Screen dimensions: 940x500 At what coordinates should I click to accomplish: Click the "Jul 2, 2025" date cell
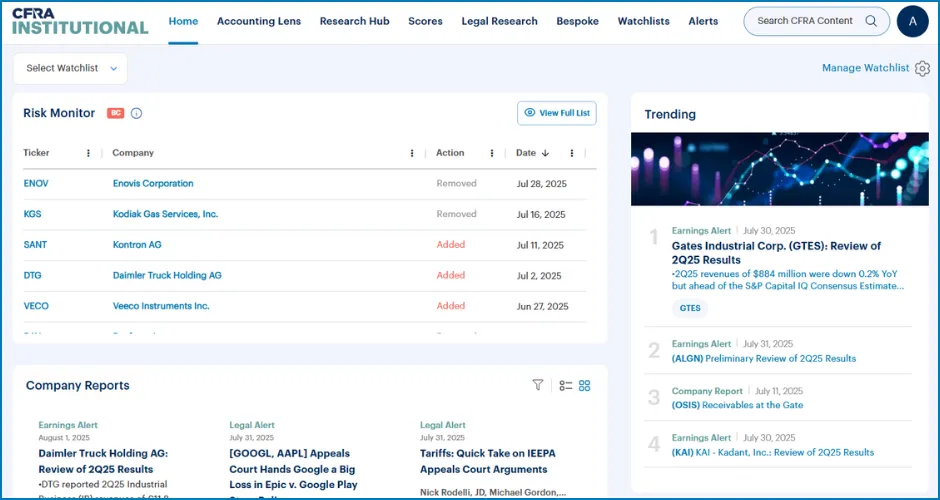[x=539, y=275]
